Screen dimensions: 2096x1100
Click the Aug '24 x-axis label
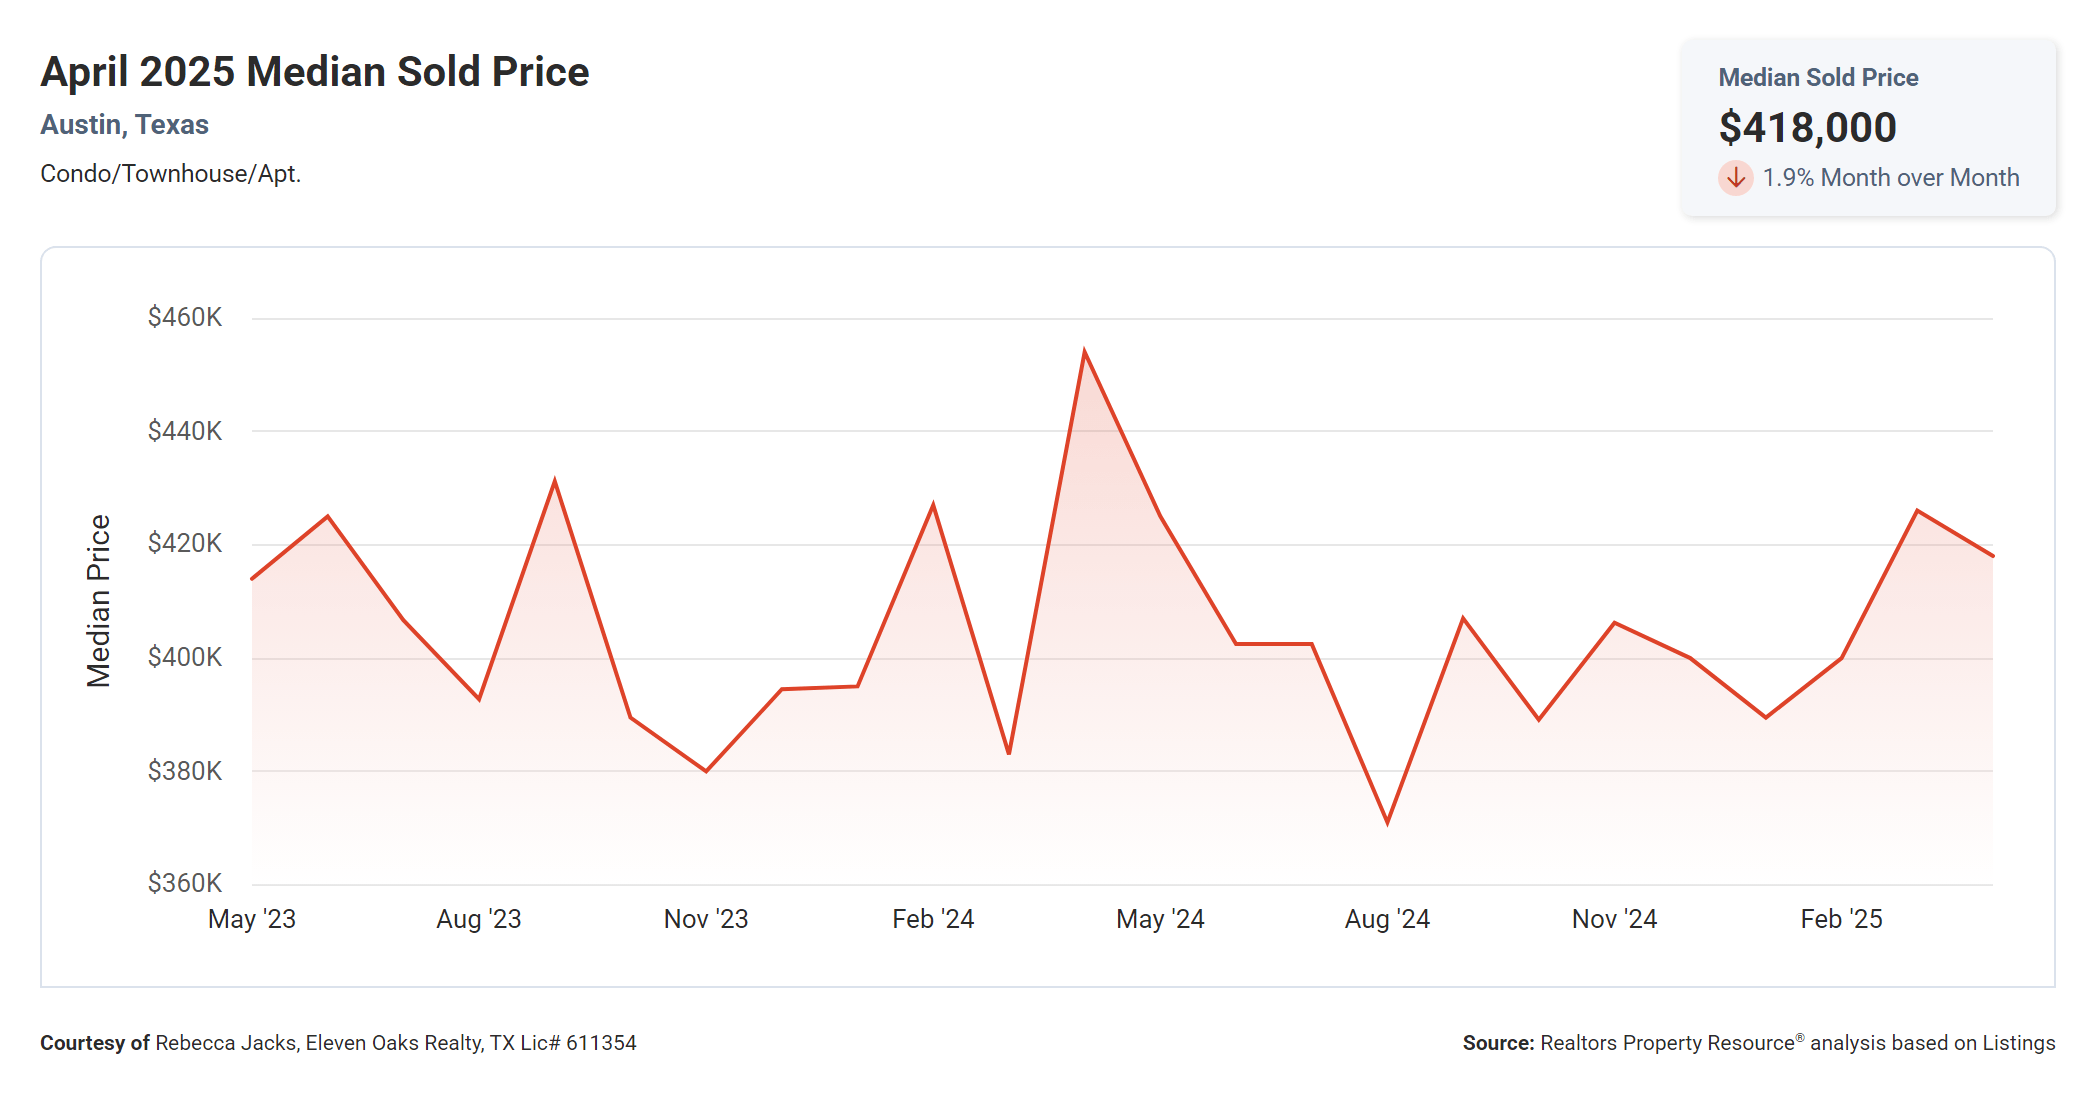point(1387,919)
